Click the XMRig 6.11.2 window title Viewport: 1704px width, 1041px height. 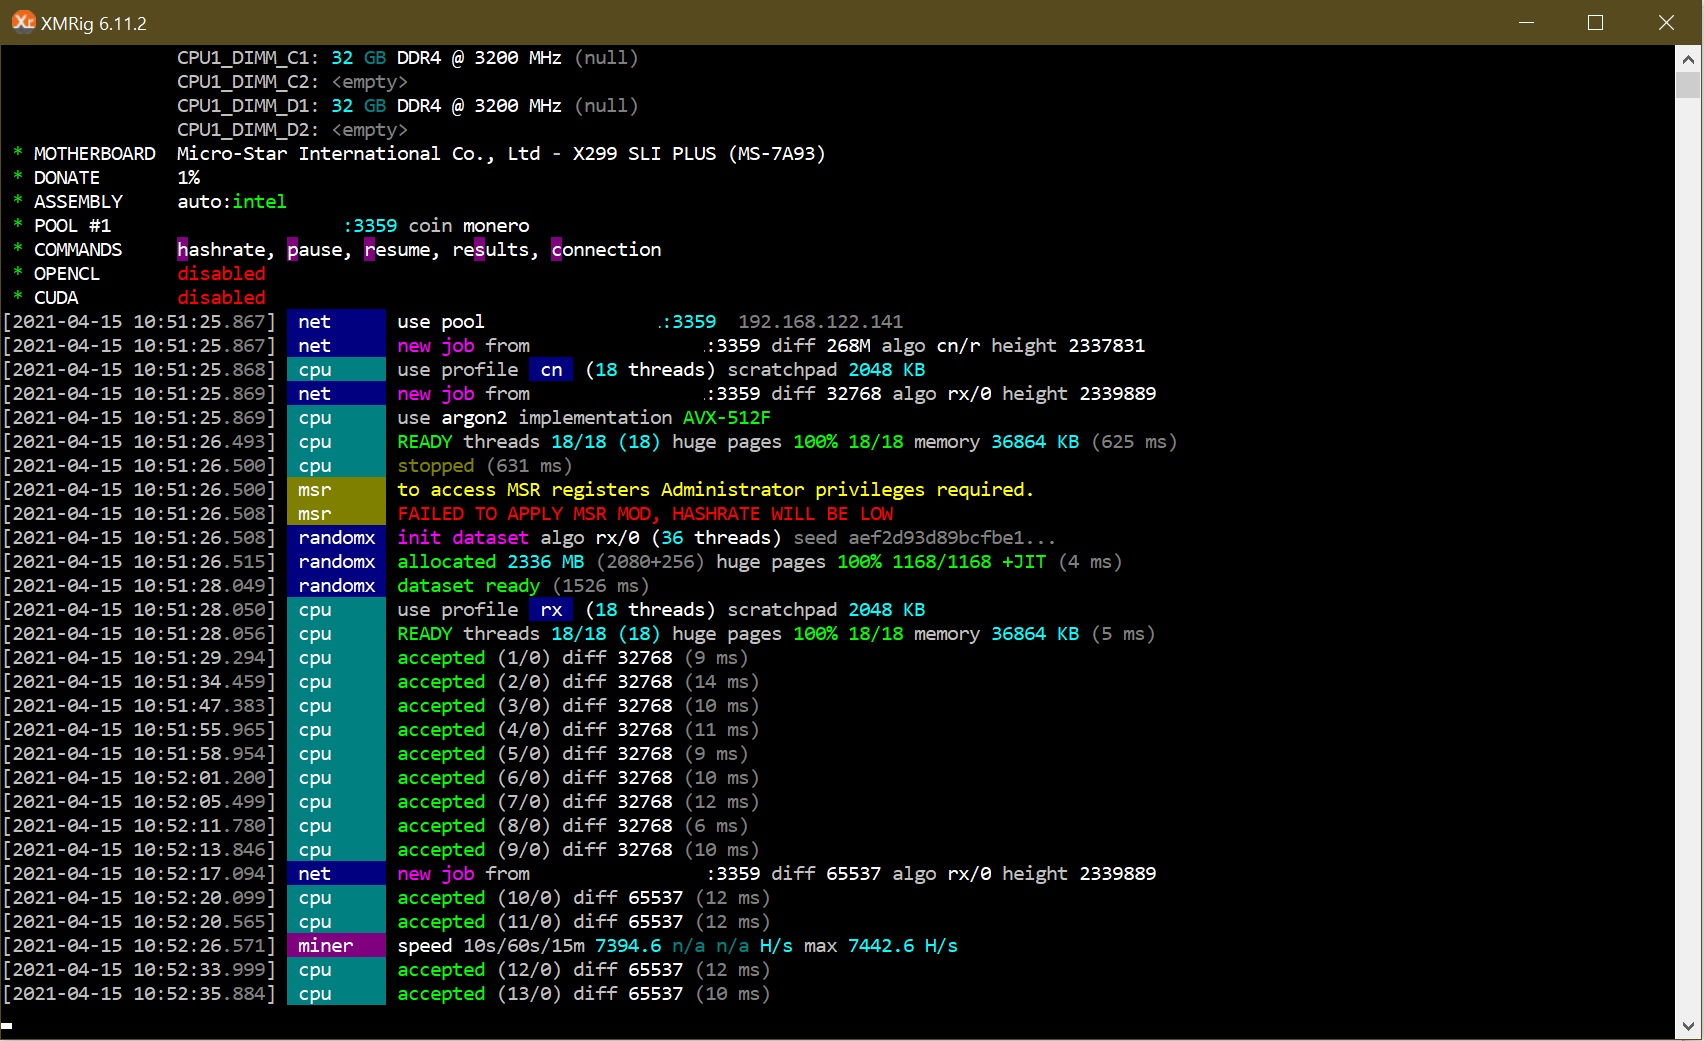[x=94, y=23]
